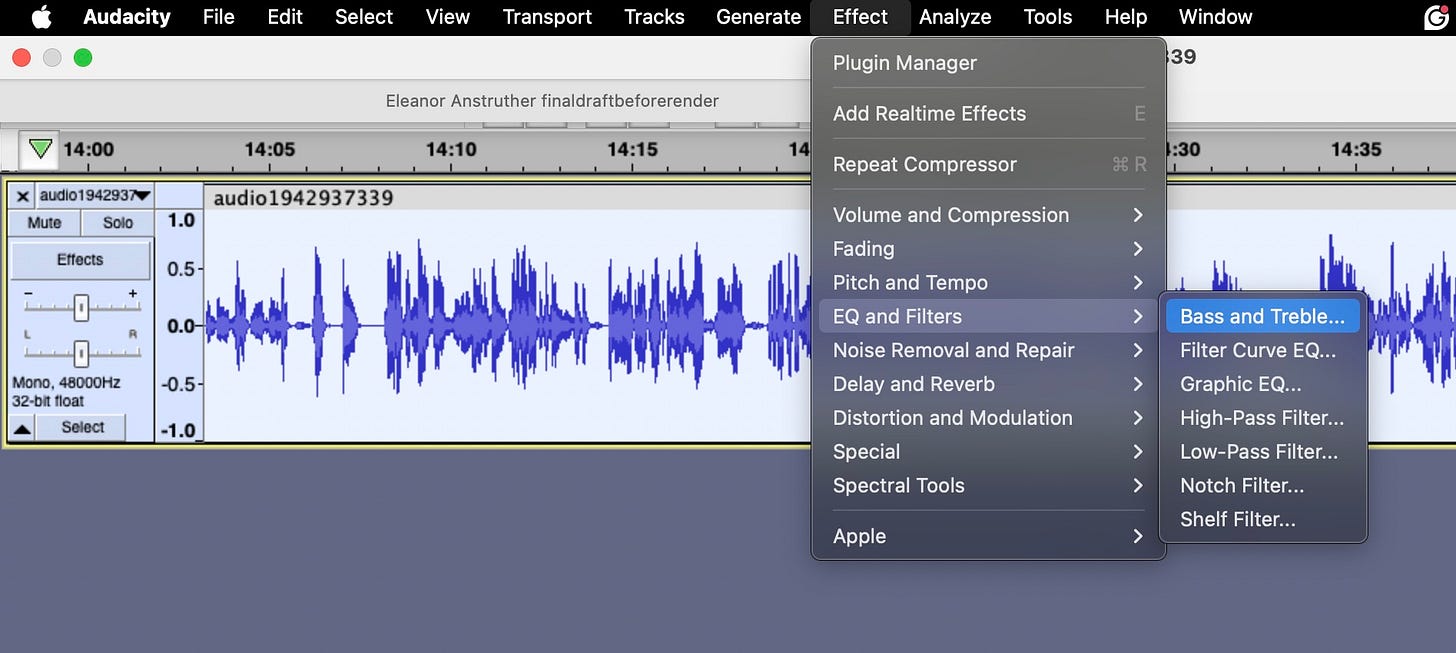Open the Analyze menu

[x=955, y=17]
